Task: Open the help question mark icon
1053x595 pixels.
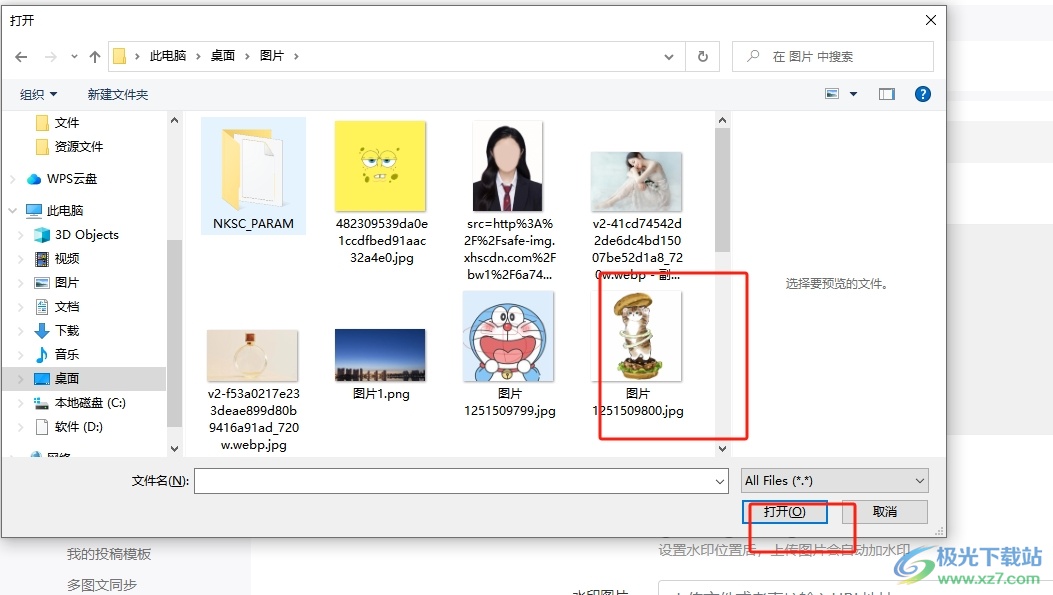Action: [923, 94]
